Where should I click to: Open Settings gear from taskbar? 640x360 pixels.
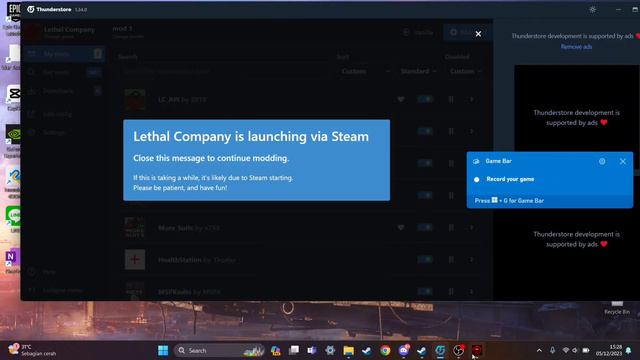pos(330,350)
